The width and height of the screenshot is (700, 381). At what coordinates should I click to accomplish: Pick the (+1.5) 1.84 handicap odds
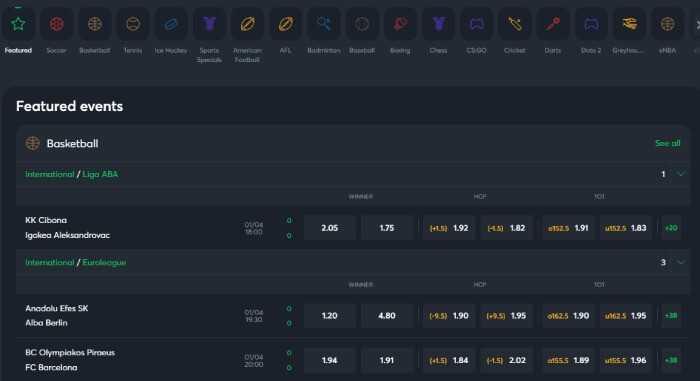(x=449, y=360)
